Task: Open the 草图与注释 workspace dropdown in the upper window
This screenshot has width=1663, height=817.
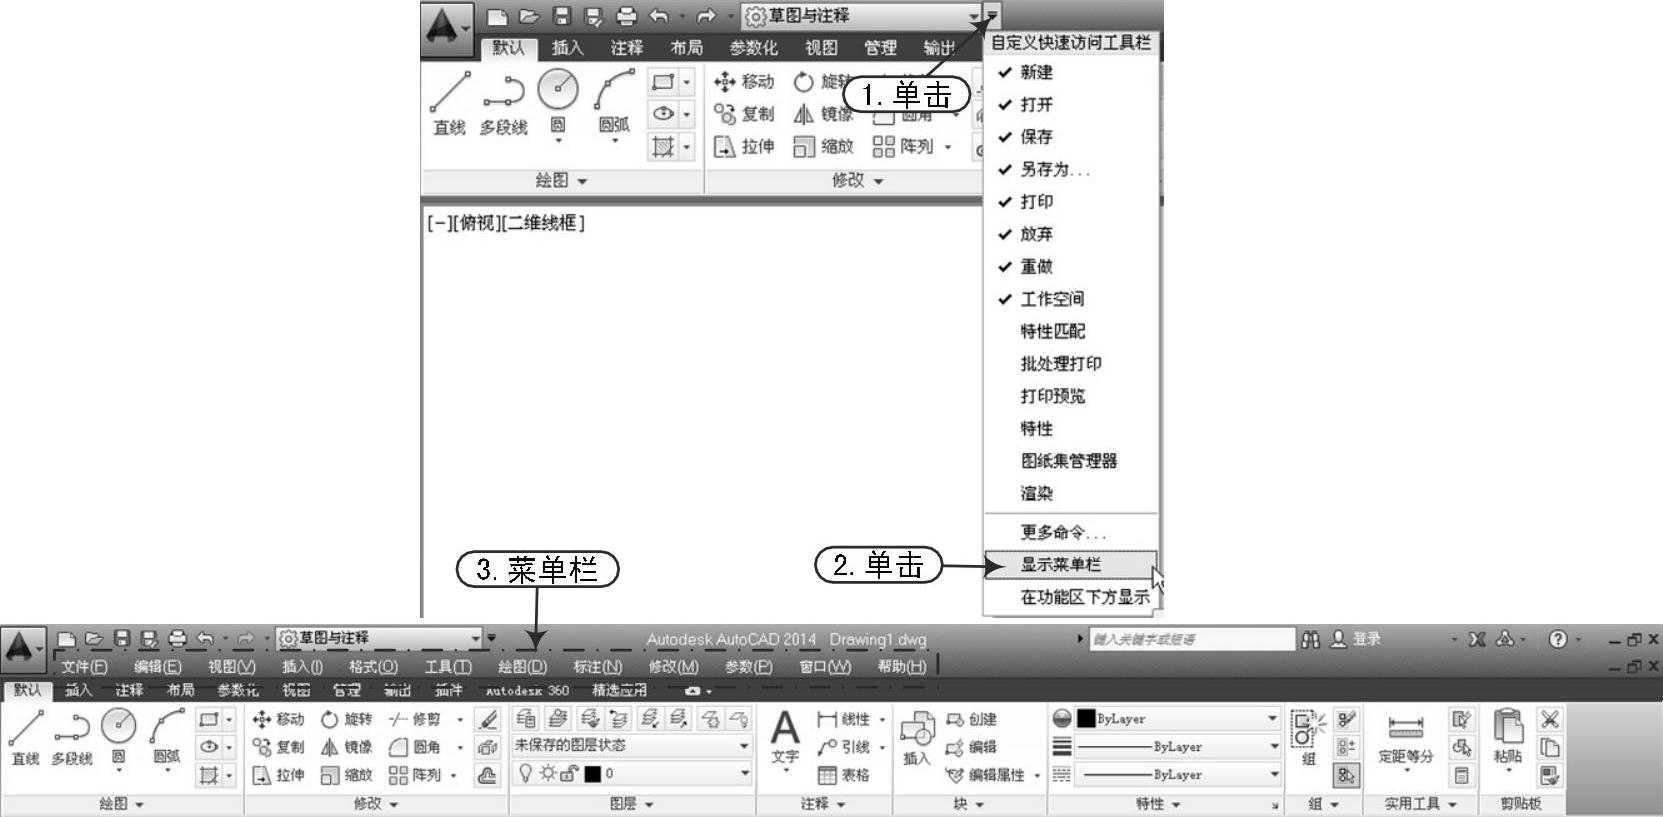Action: 861,16
